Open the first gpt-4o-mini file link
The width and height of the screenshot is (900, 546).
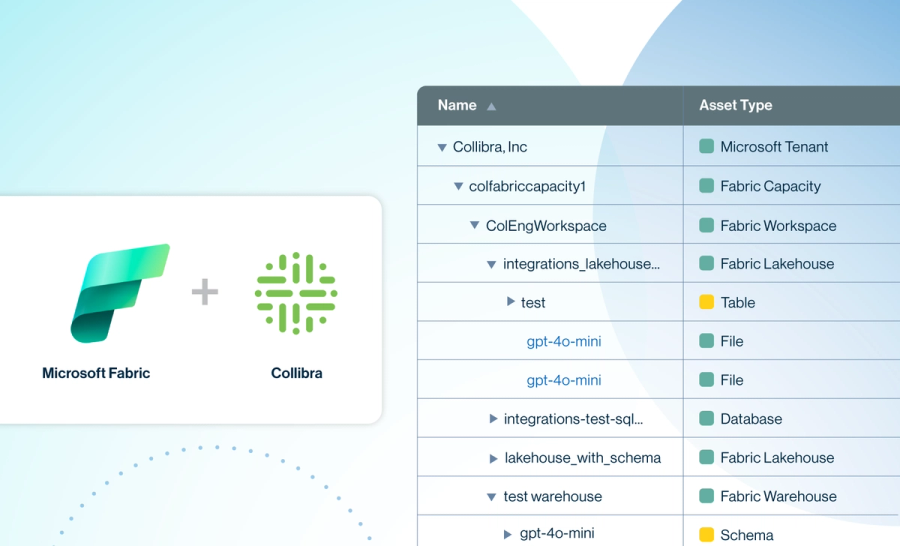click(x=564, y=342)
